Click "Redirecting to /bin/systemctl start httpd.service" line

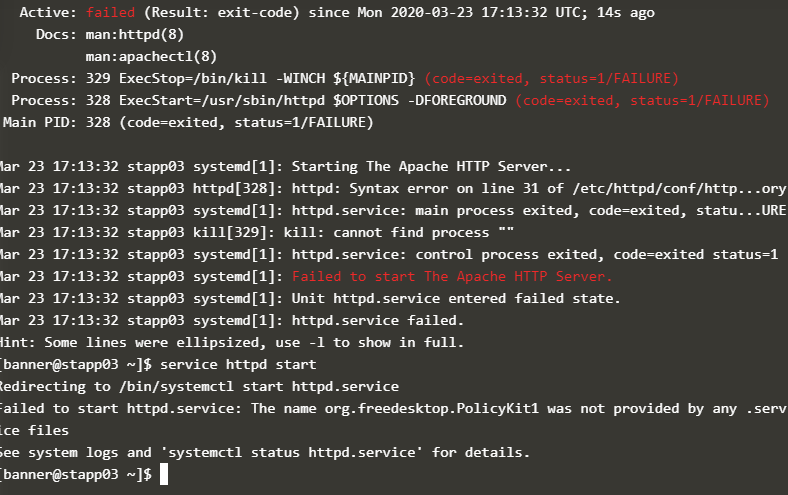(198, 386)
